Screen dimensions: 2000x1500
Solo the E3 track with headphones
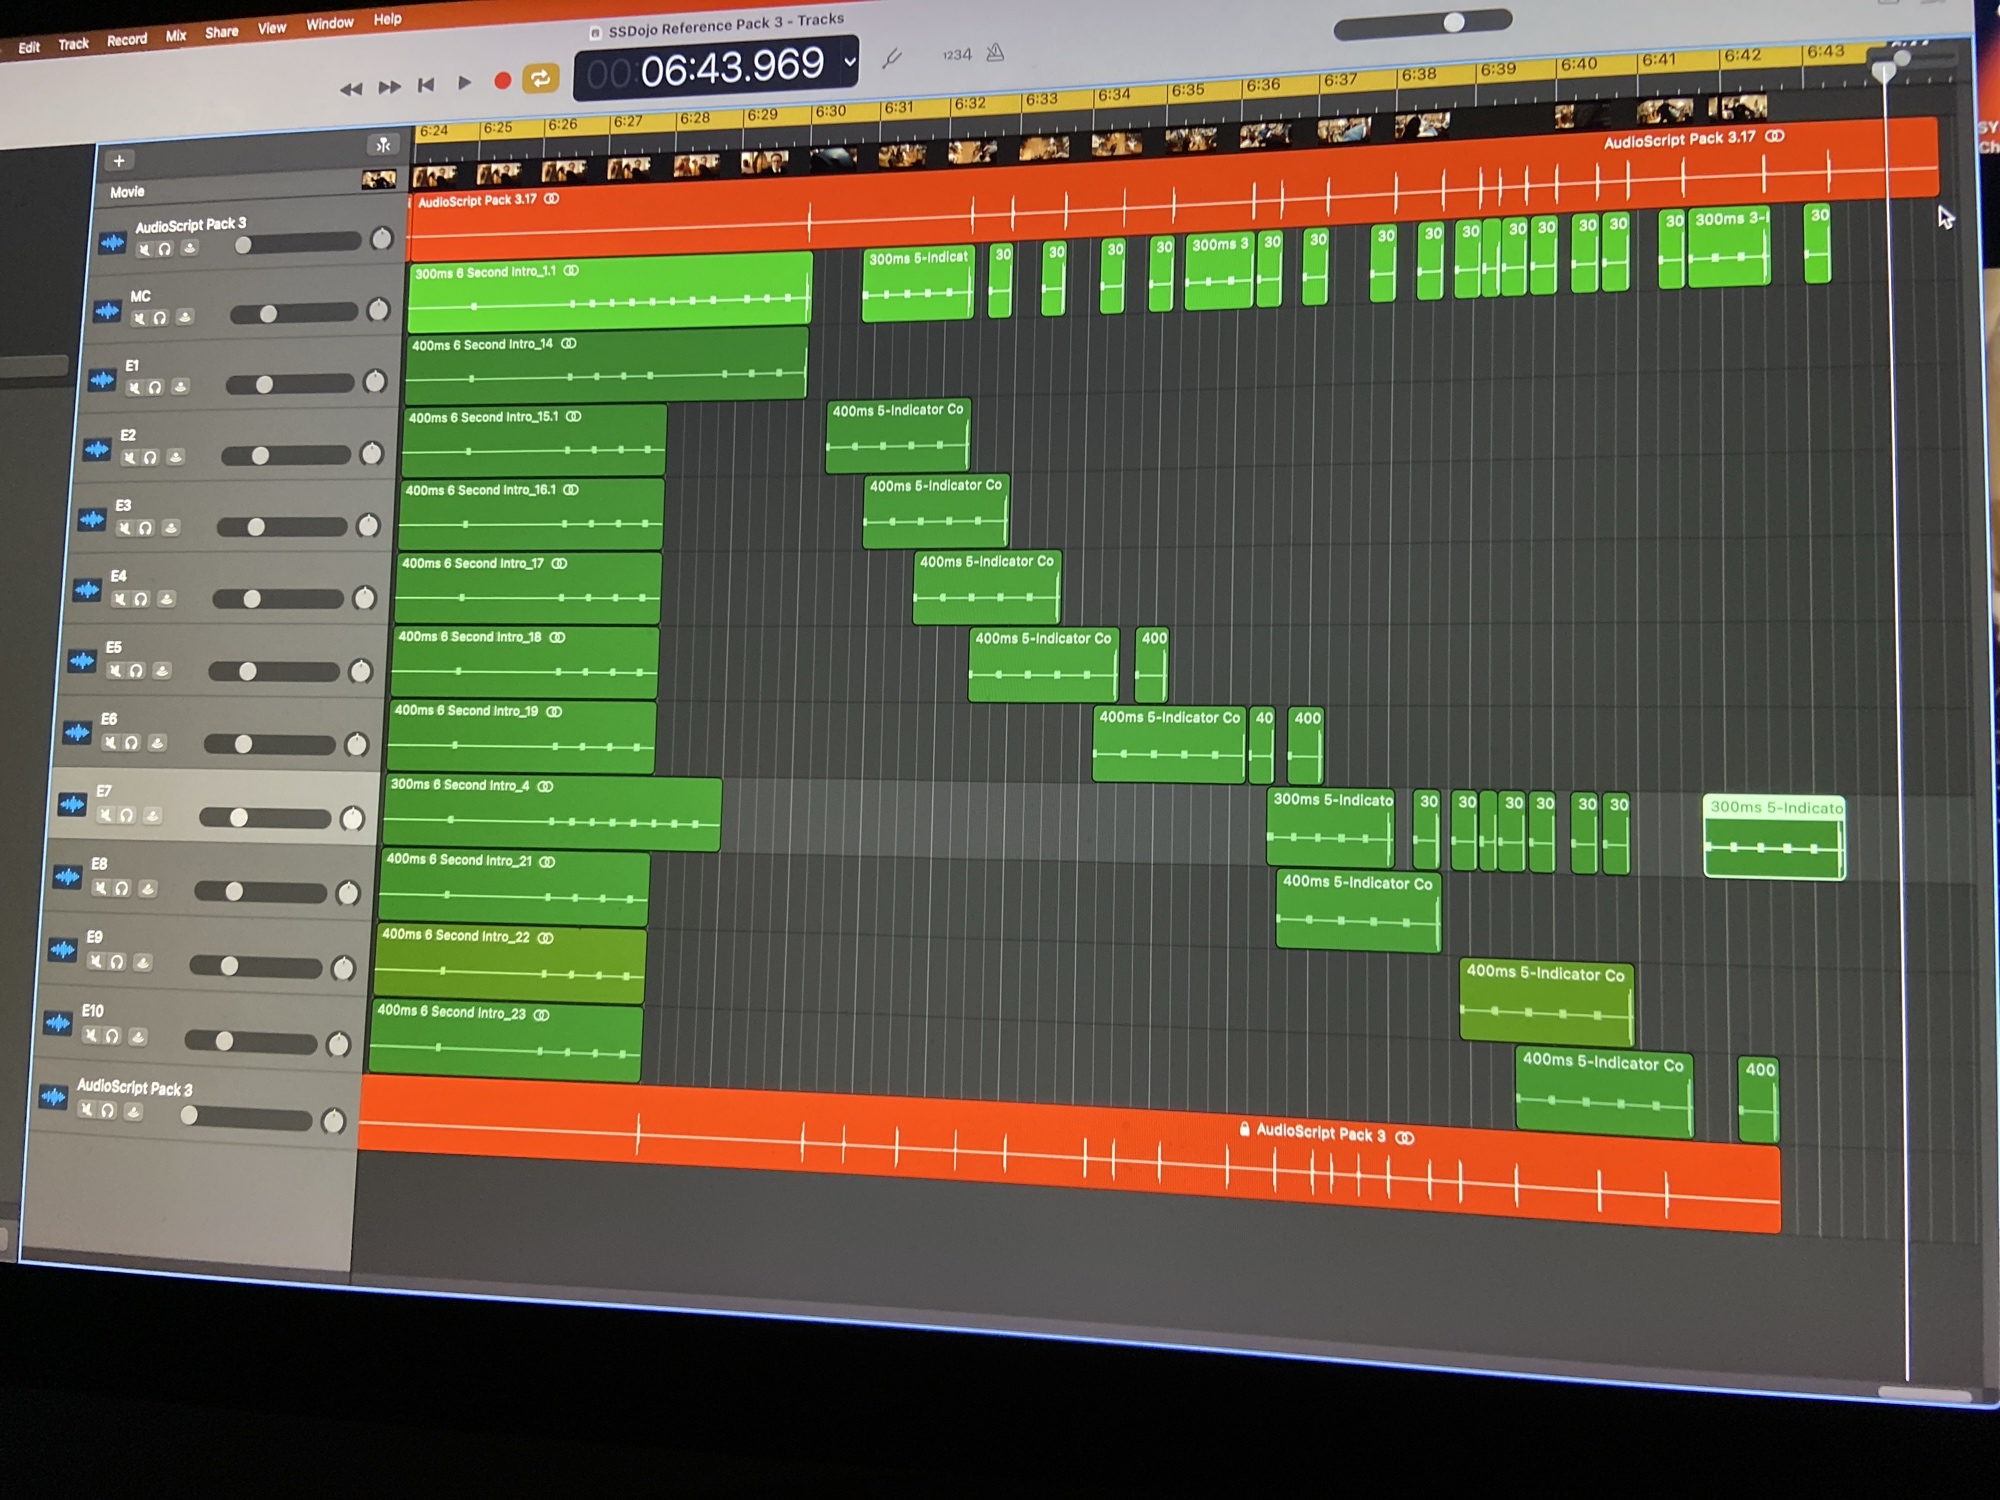pos(145,528)
